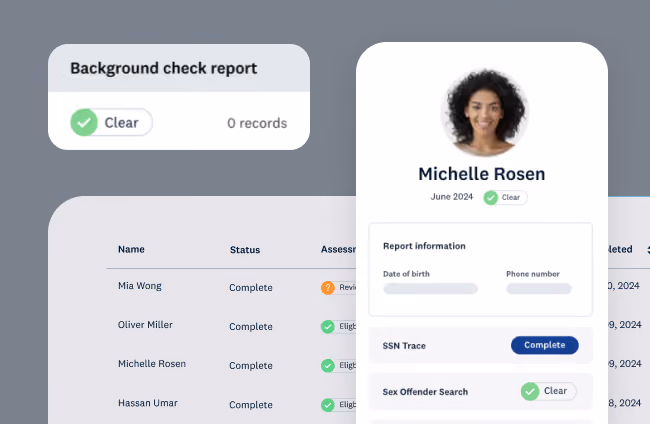Click the Complete badge for SSN Trace
The width and height of the screenshot is (650, 424).
click(545, 345)
